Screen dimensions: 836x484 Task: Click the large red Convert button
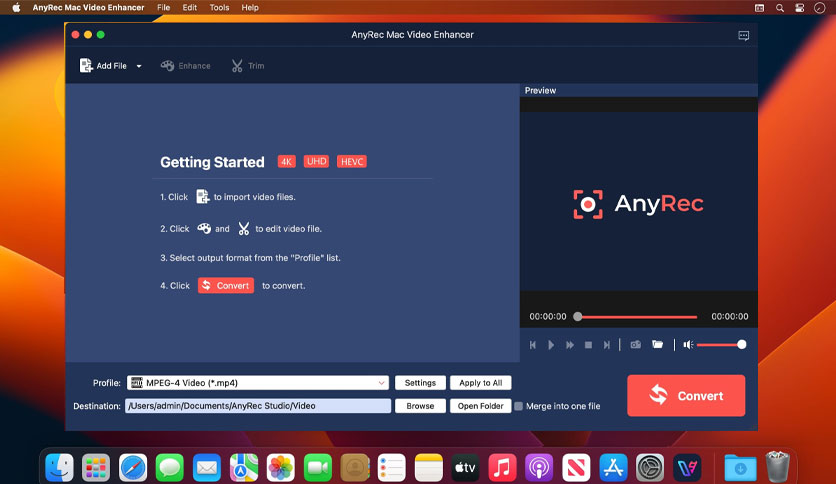coord(686,396)
